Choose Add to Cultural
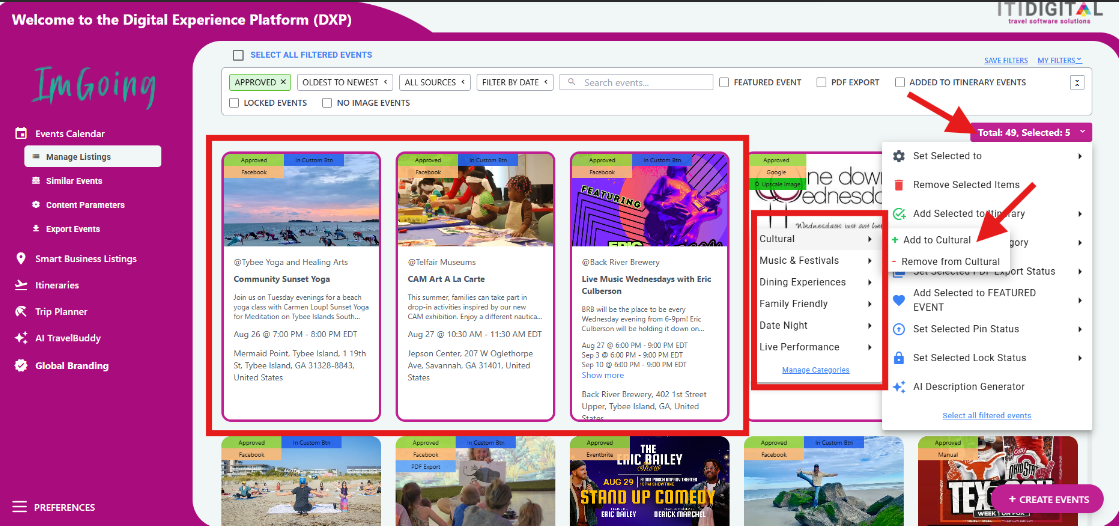Viewport: 1119px width, 526px height. click(936, 240)
